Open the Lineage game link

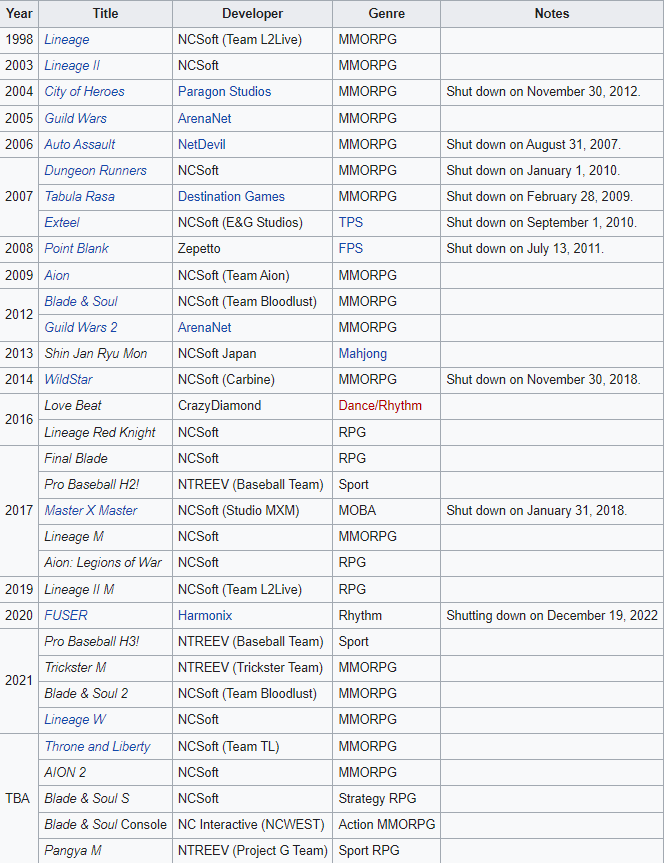coord(67,40)
